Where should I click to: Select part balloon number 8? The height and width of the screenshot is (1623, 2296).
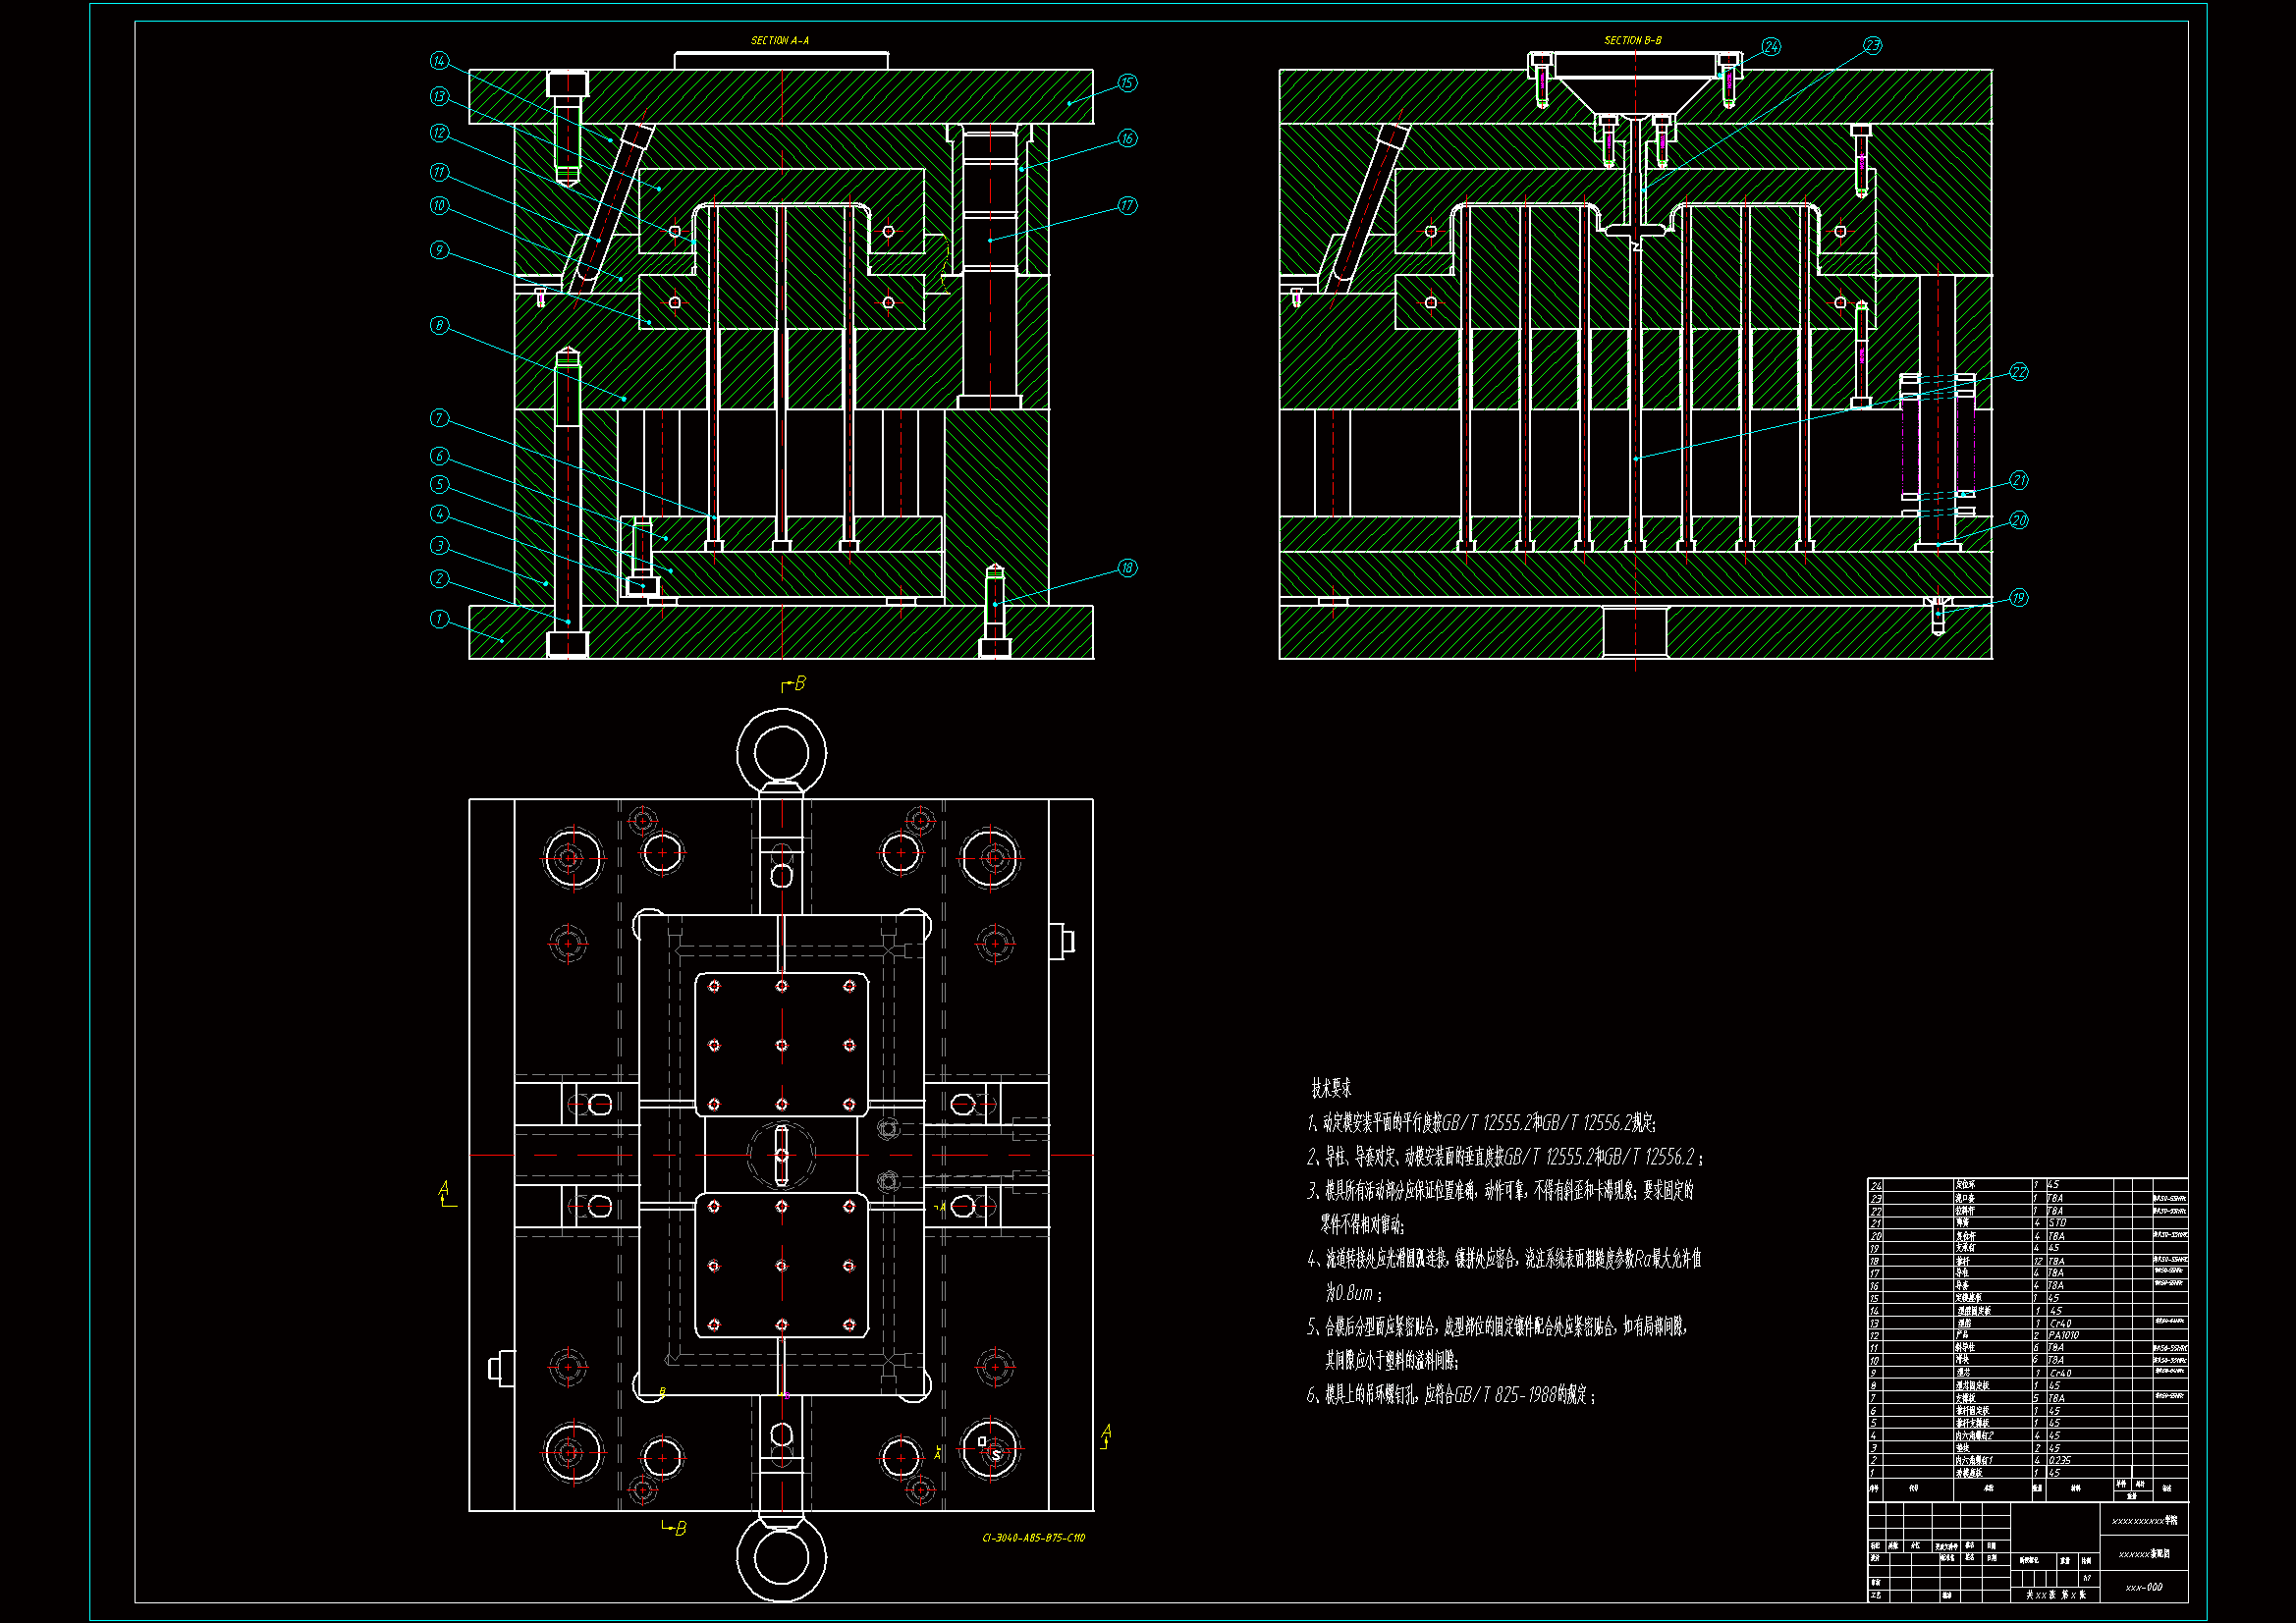click(x=439, y=325)
